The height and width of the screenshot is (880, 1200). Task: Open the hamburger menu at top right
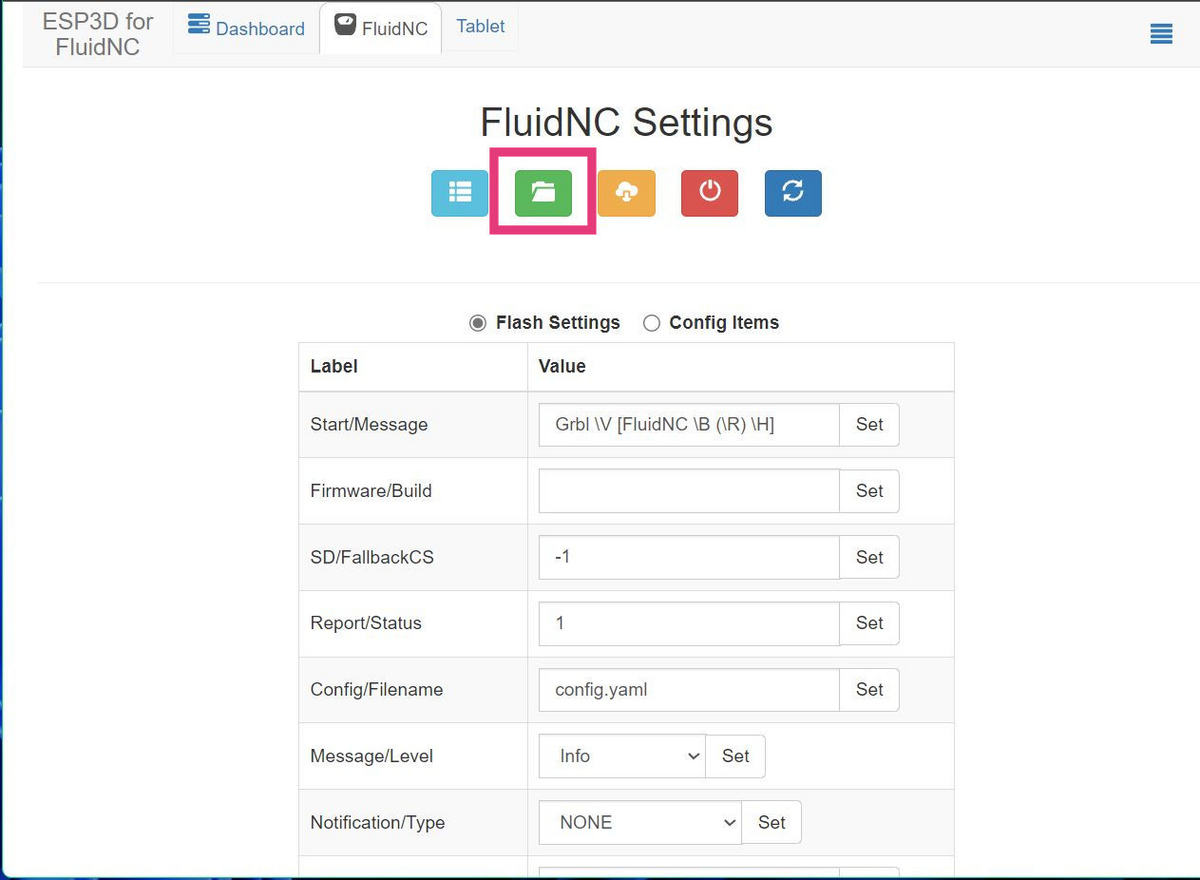click(x=1161, y=34)
